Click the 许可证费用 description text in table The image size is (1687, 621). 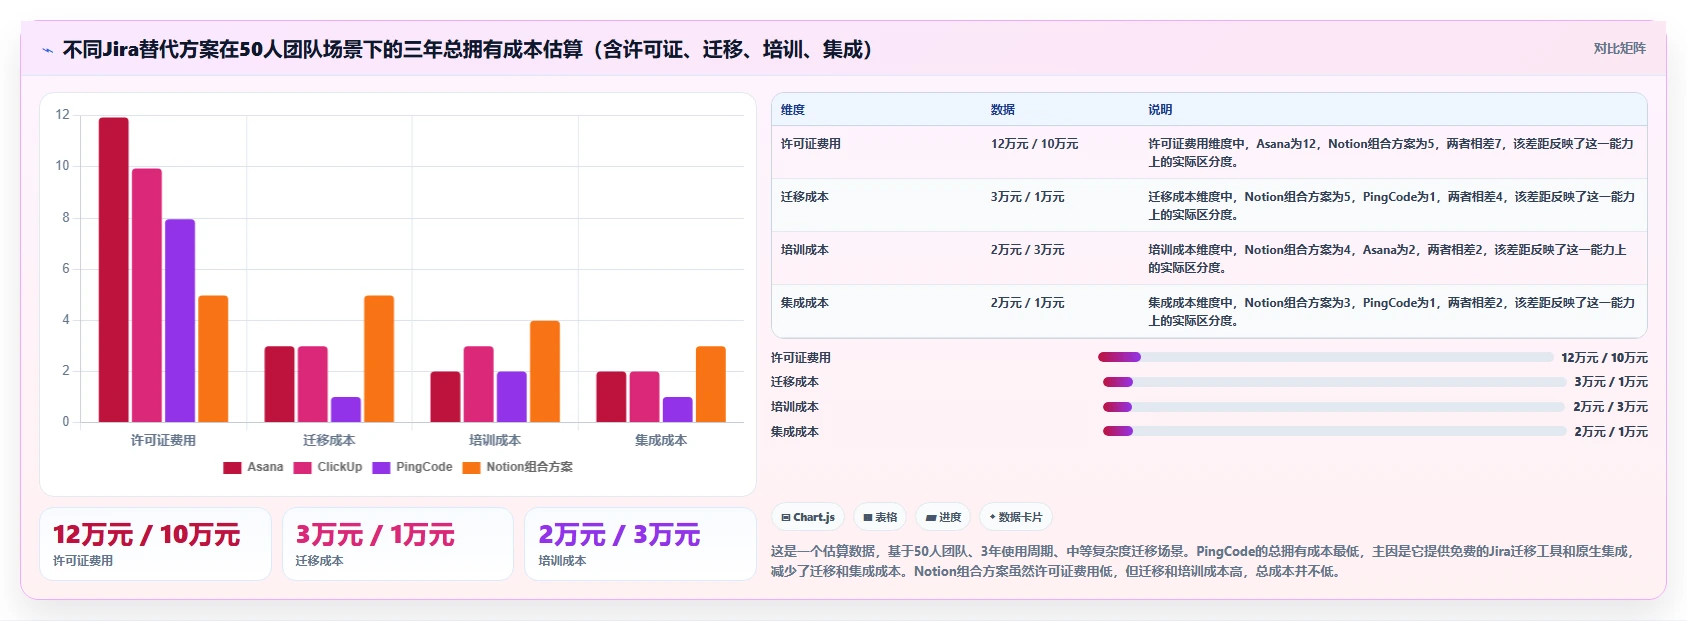coord(1391,152)
